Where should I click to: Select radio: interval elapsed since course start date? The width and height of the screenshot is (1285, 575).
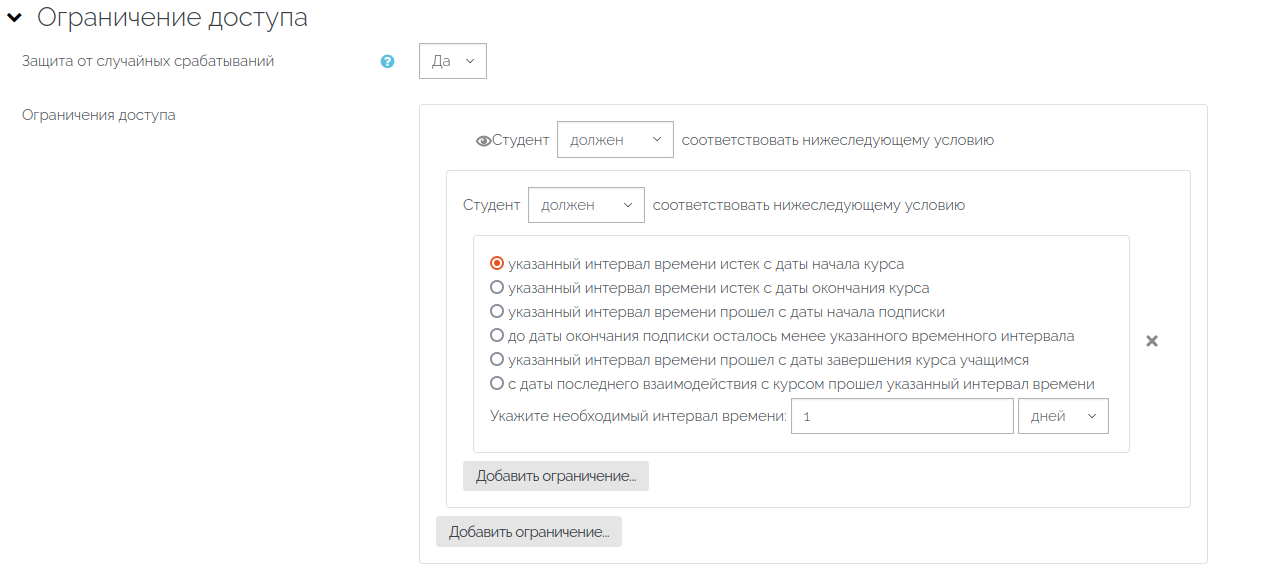point(497,264)
